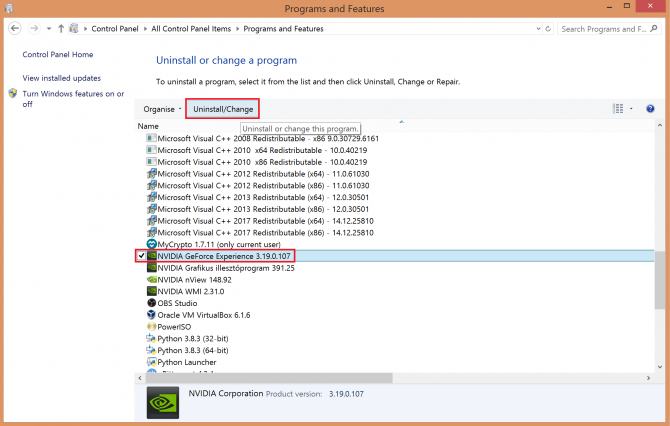This screenshot has width=670, height=426.
Task: Expand the address bar history dropdown
Action: (538, 29)
